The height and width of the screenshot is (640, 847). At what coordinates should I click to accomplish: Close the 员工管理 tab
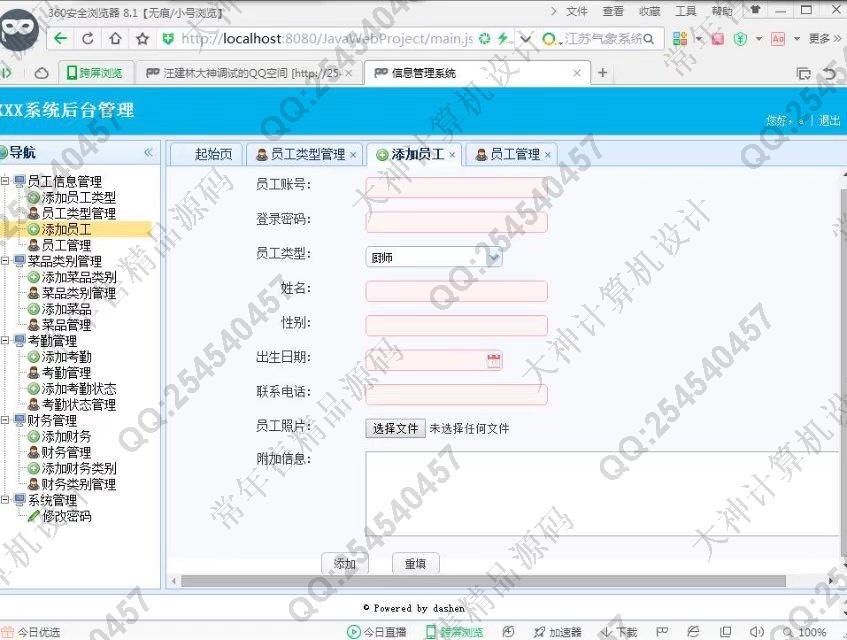coord(548,155)
